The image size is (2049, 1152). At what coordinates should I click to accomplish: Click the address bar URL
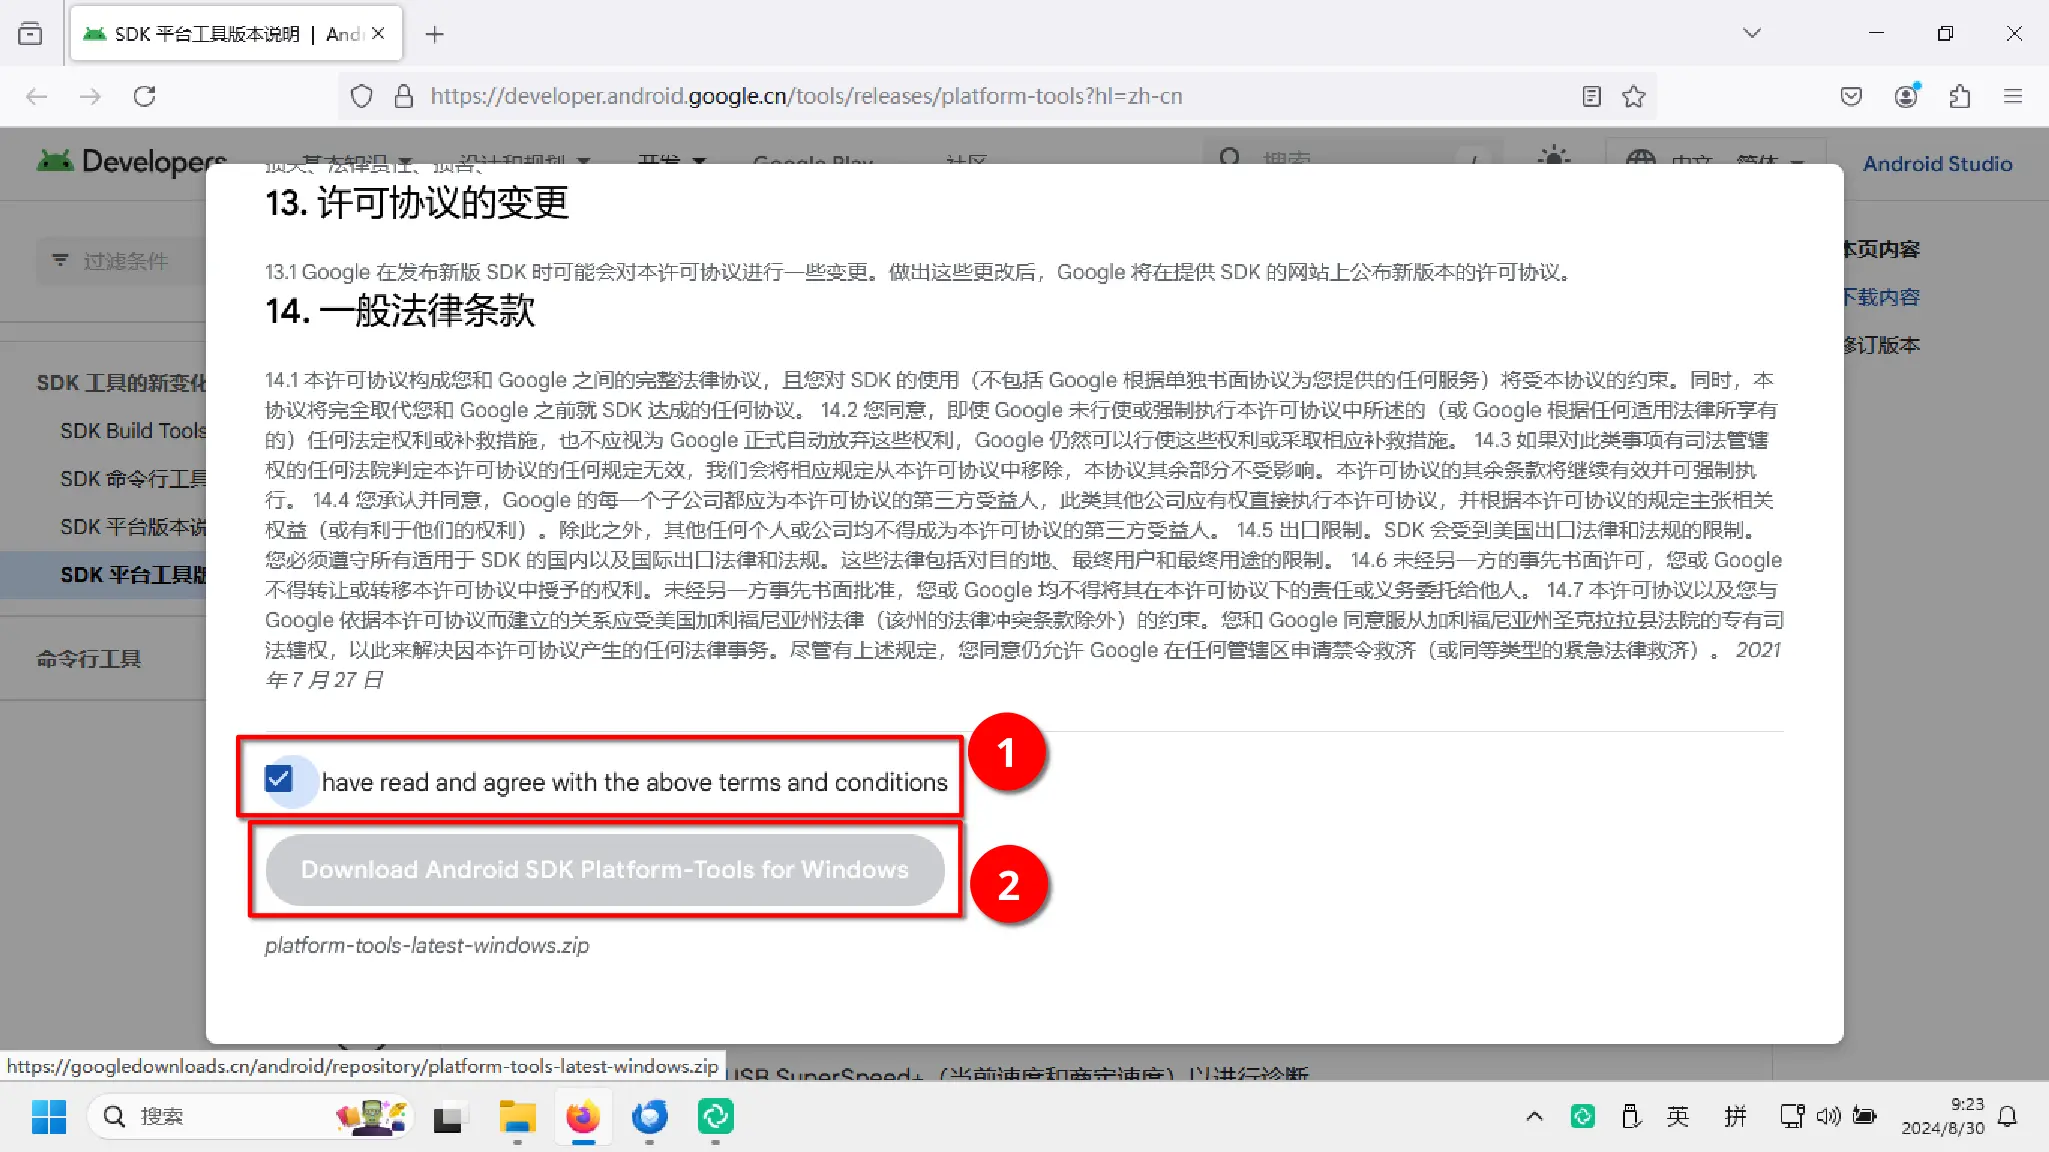[806, 96]
